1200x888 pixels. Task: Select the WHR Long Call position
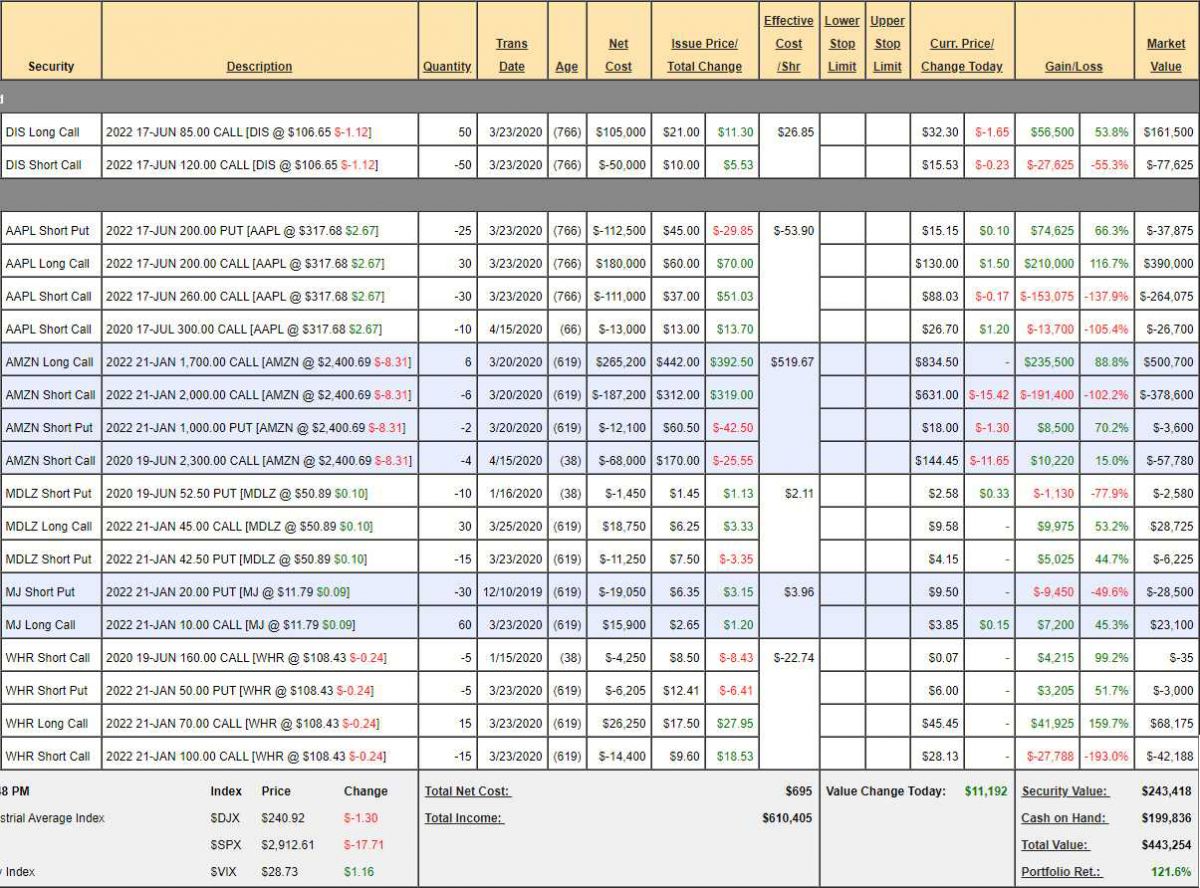pyautogui.click(x=46, y=723)
